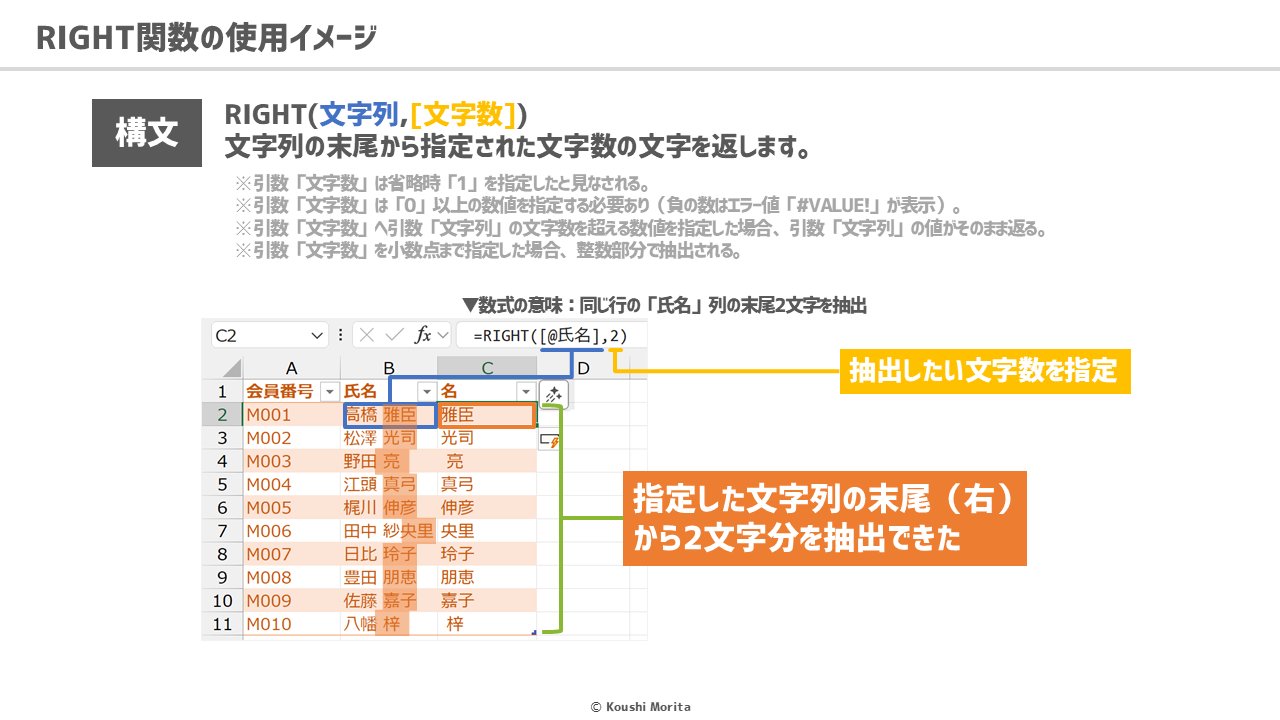The height and width of the screenshot is (720, 1280).
Task: Open the AutoCorrect options lightning icon
Action: [549, 439]
